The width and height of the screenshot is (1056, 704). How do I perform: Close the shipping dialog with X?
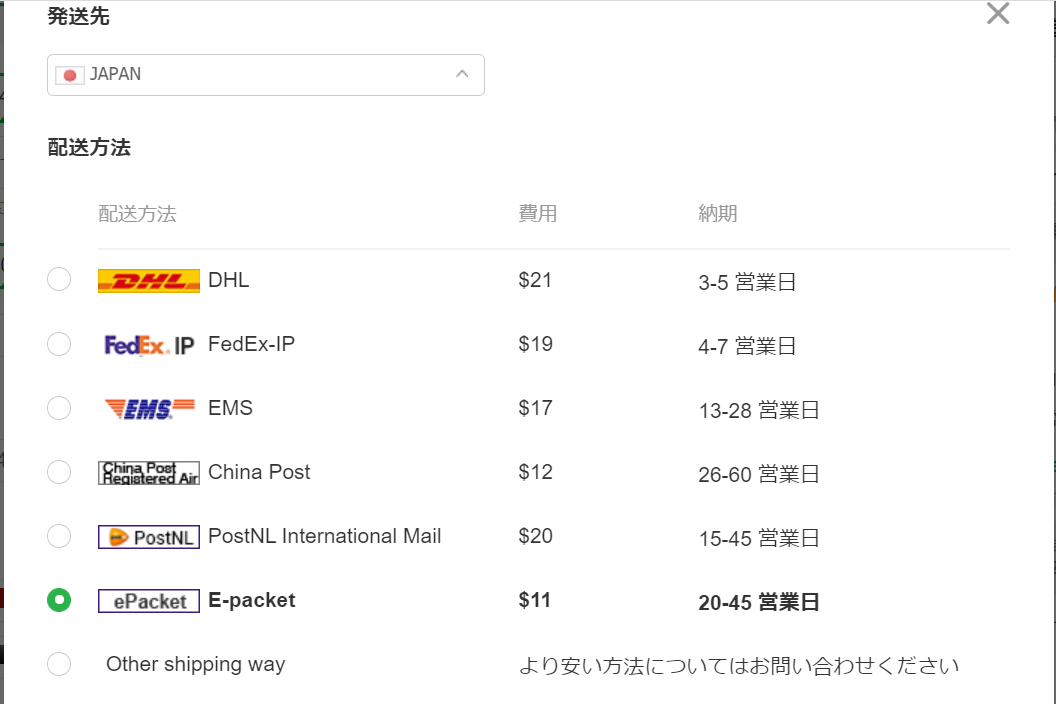tap(998, 13)
